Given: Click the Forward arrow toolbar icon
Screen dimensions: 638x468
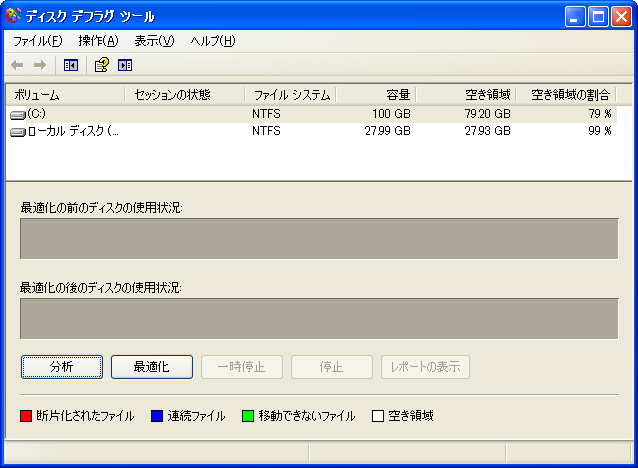Looking at the screenshot, I should (40, 65).
